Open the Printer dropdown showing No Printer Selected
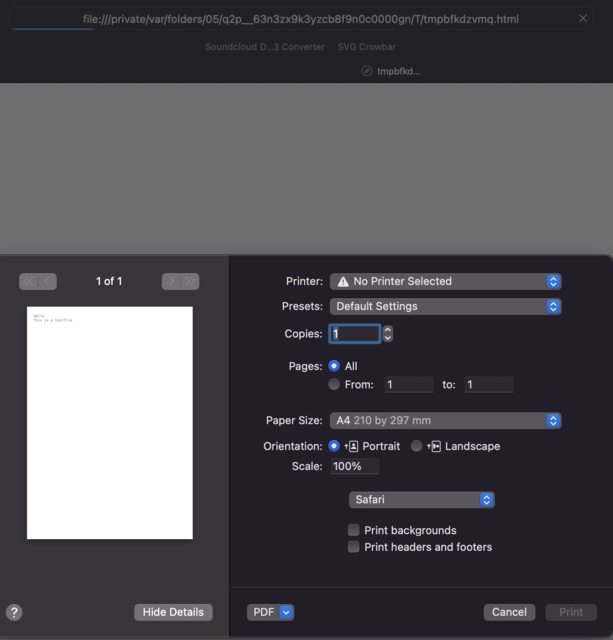This screenshot has width=613, height=640. click(445, 282)
